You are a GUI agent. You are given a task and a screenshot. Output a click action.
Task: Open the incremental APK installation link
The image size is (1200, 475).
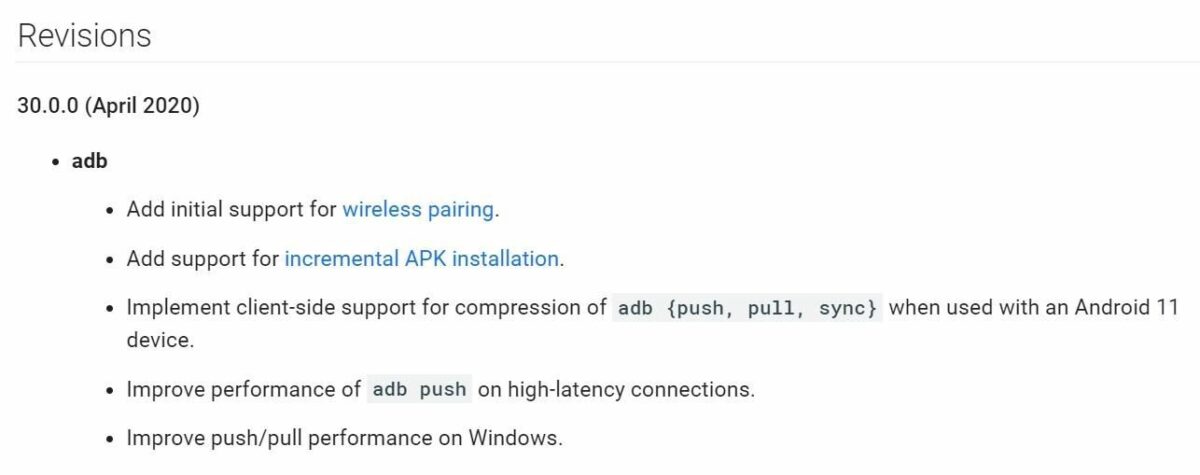[421, 259]
